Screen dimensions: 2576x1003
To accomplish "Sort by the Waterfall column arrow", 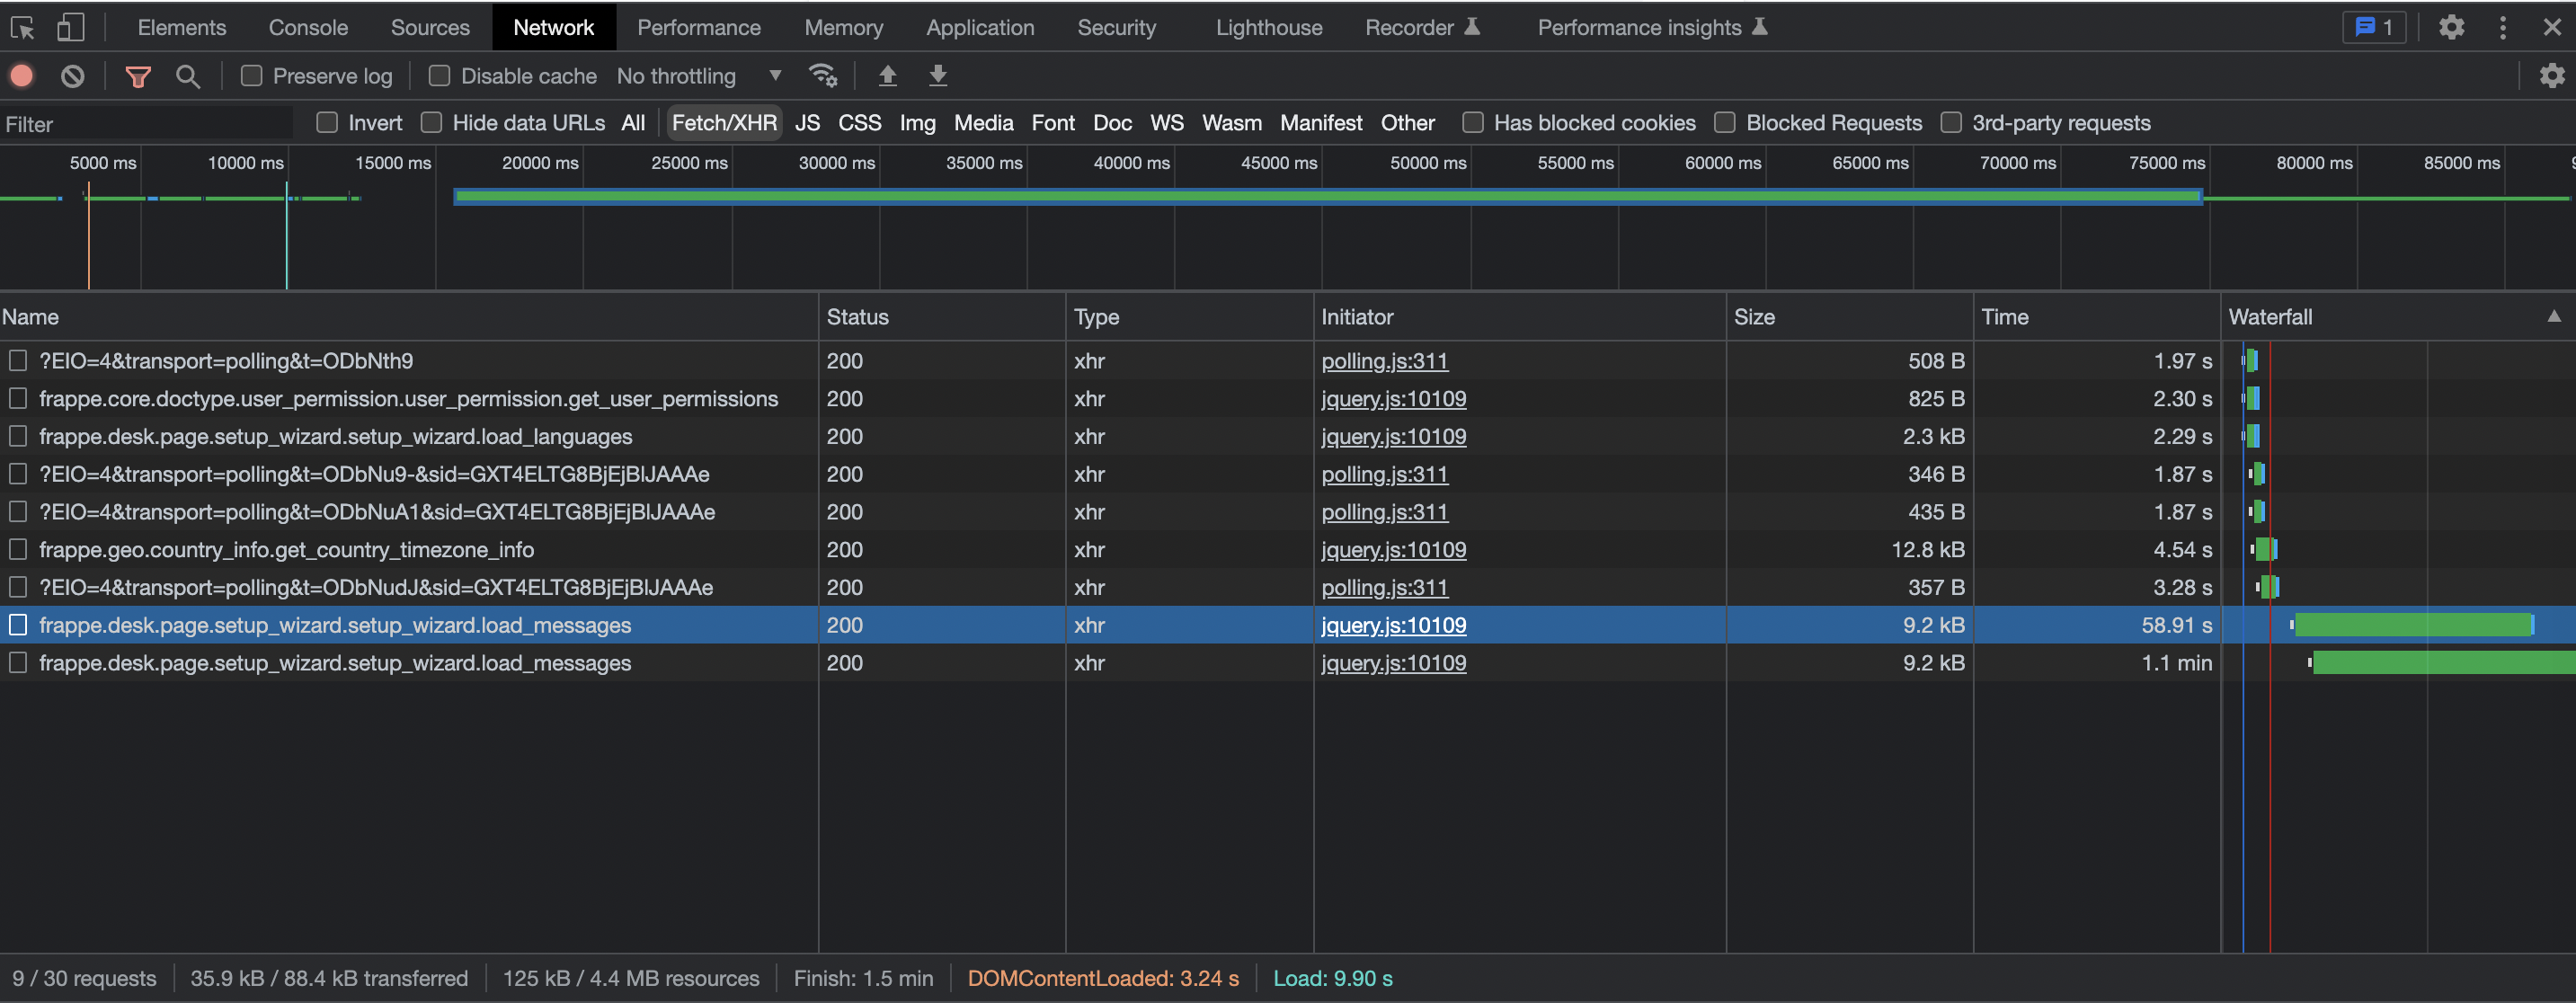I will (x=2553, y=316).
